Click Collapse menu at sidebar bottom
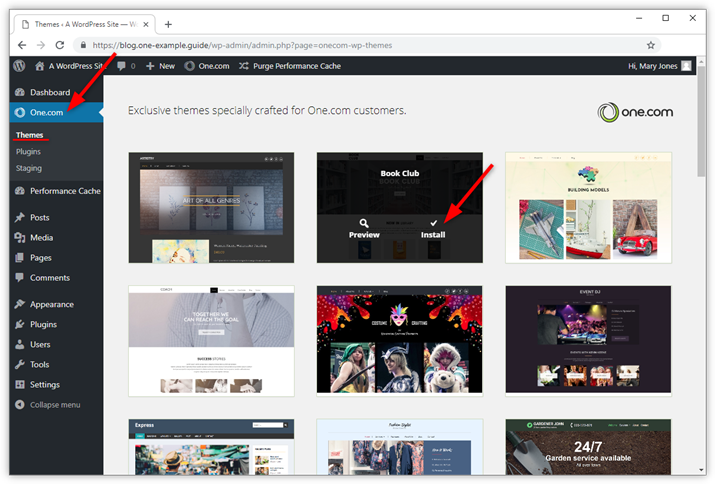The image size is (715, 484). (55, 405)
